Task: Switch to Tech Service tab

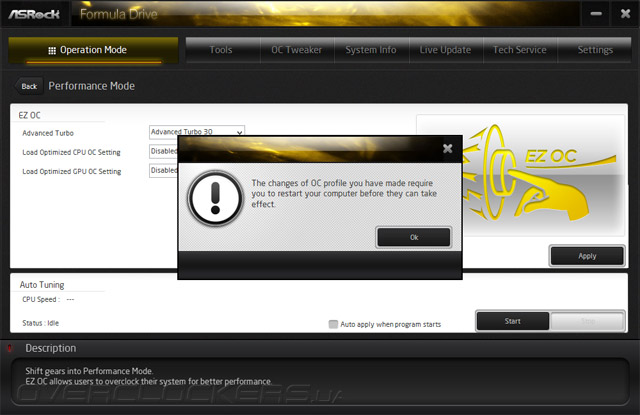Action: [x=520, y=50]
